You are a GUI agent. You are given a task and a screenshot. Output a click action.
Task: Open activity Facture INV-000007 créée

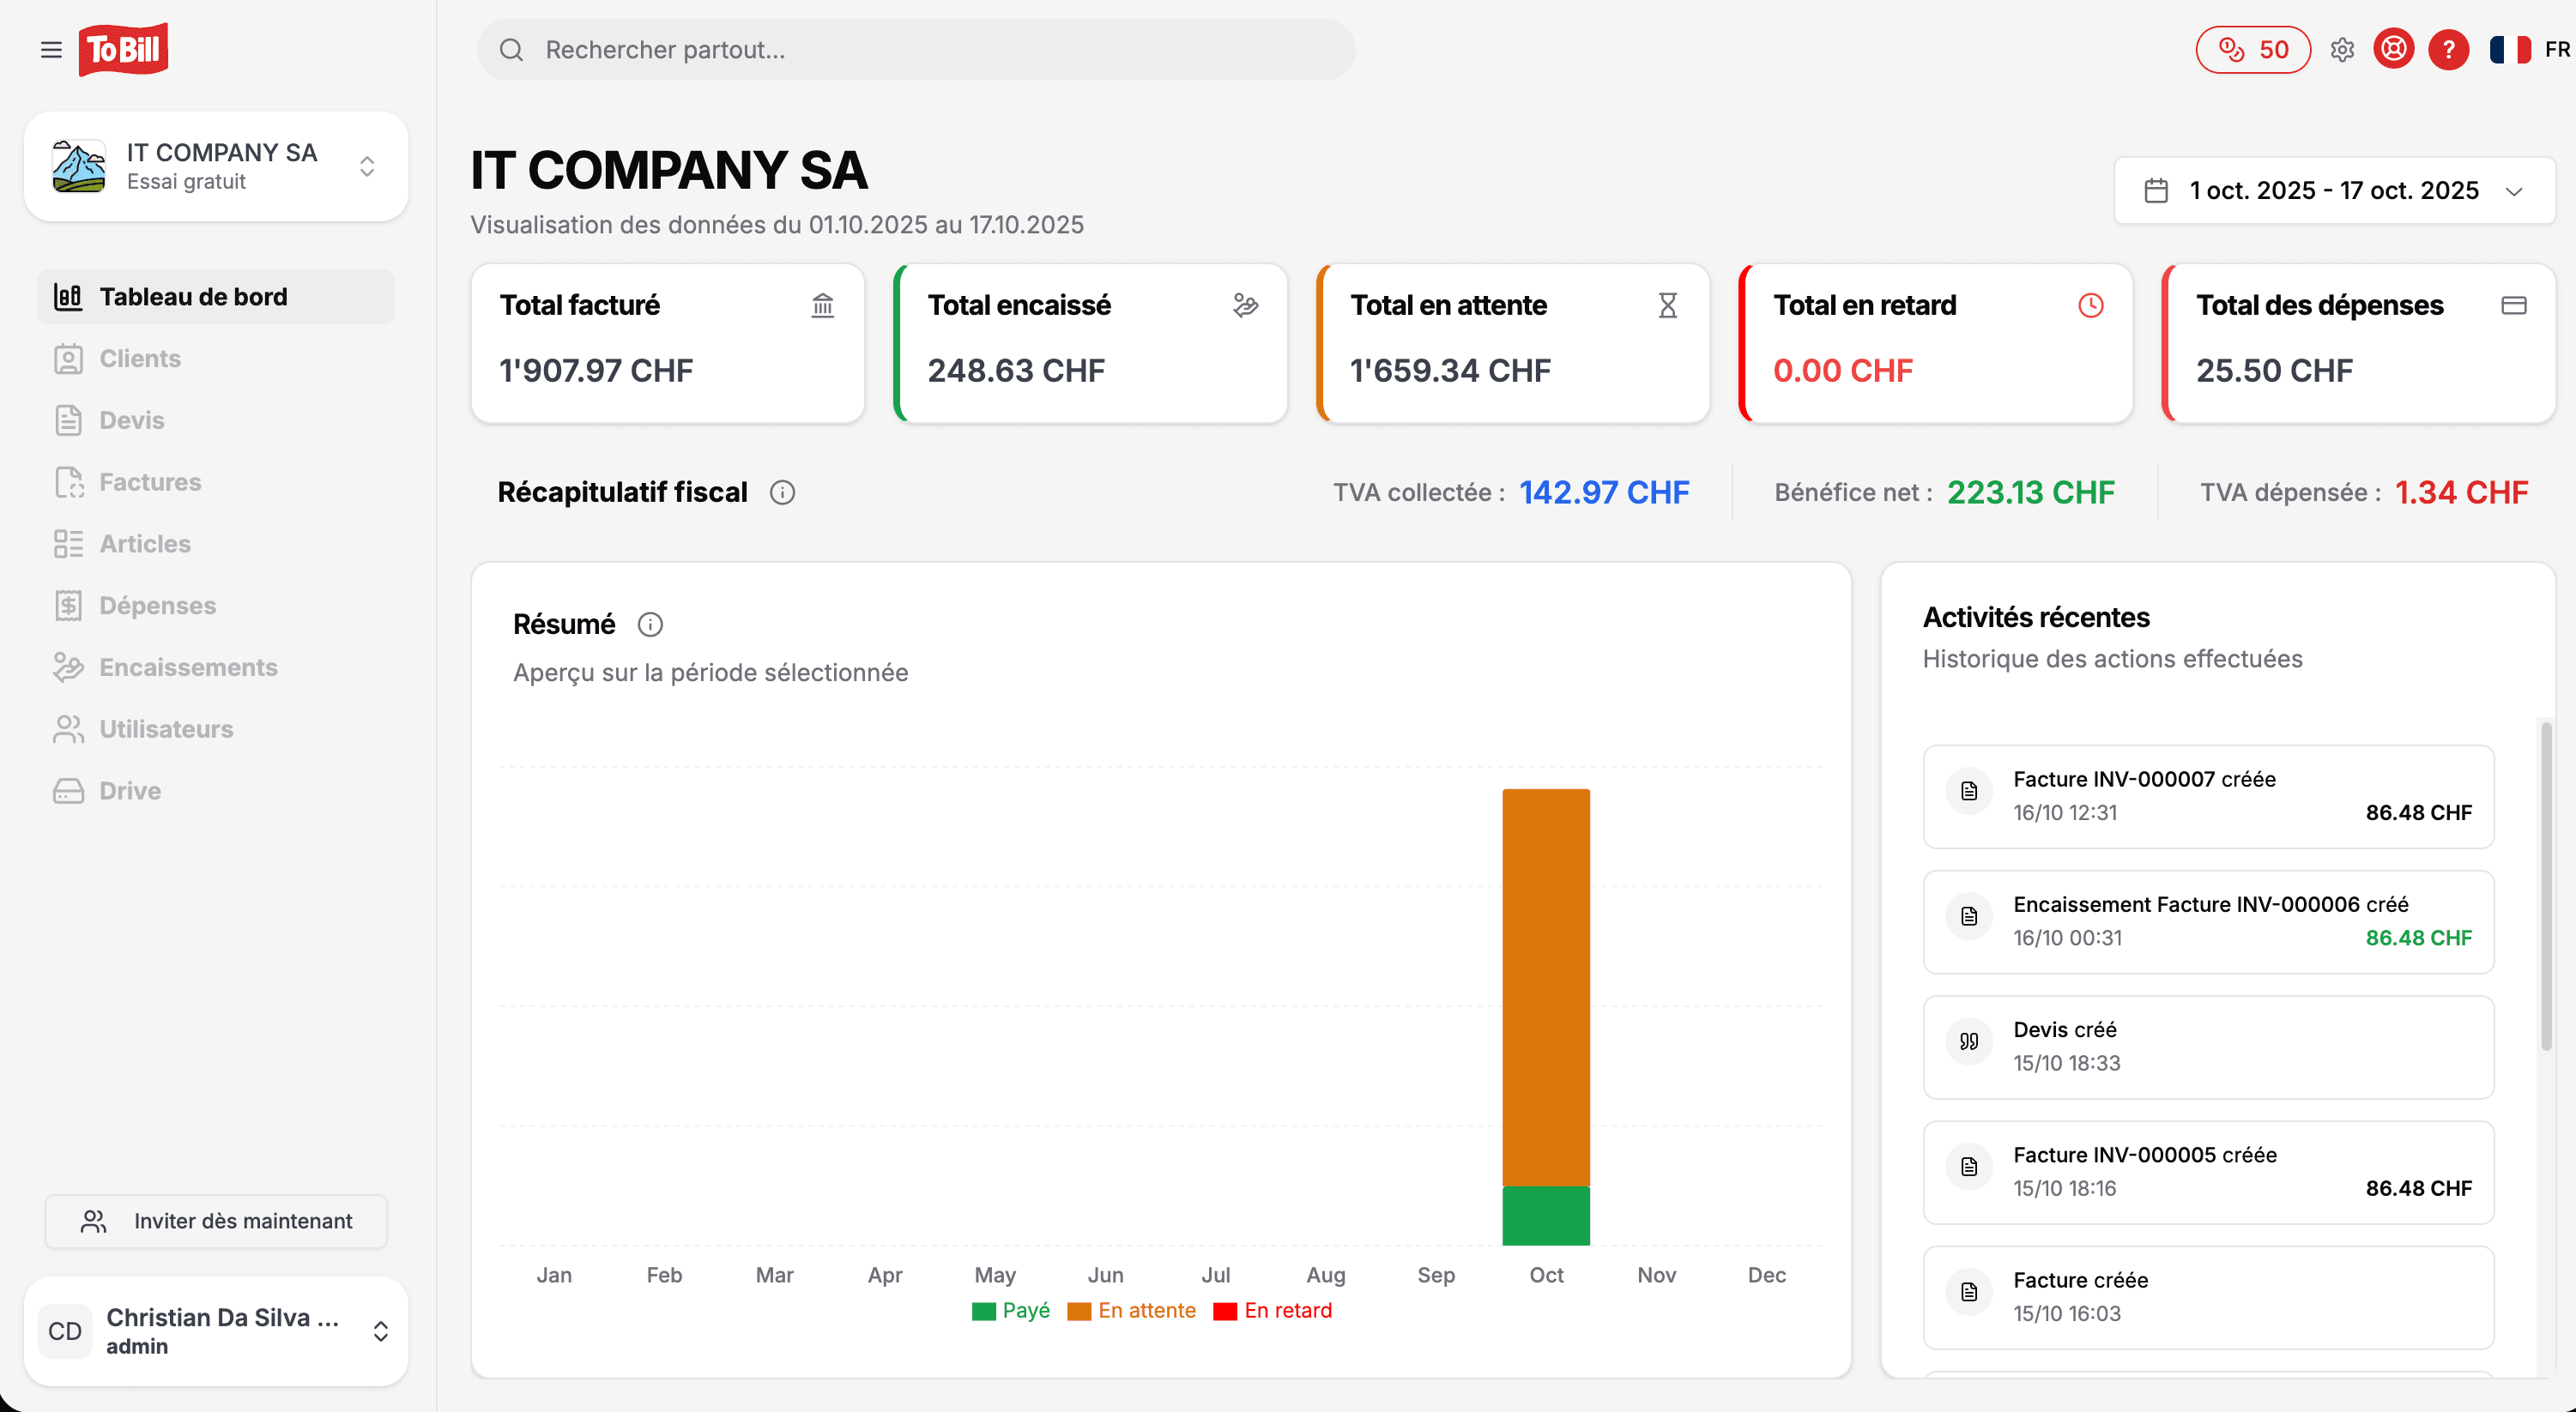pyautogui.click(x=2208, y=796)
